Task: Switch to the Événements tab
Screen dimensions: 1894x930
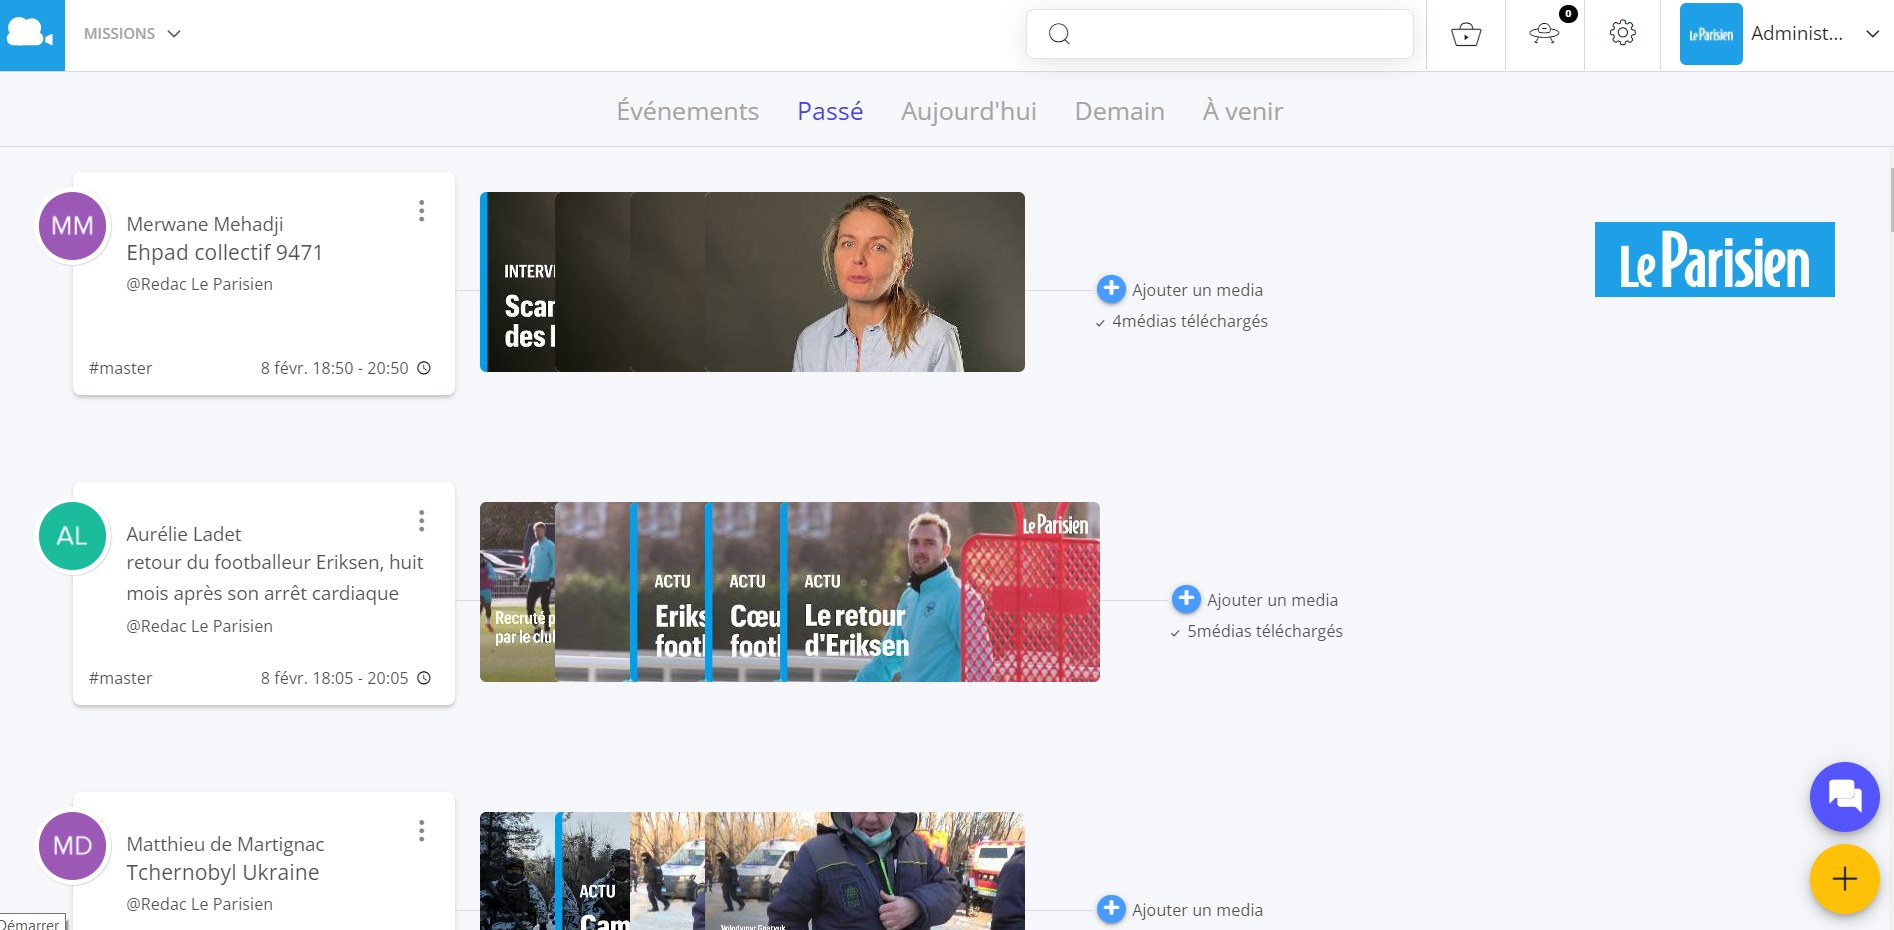Action: coord(687,111)
